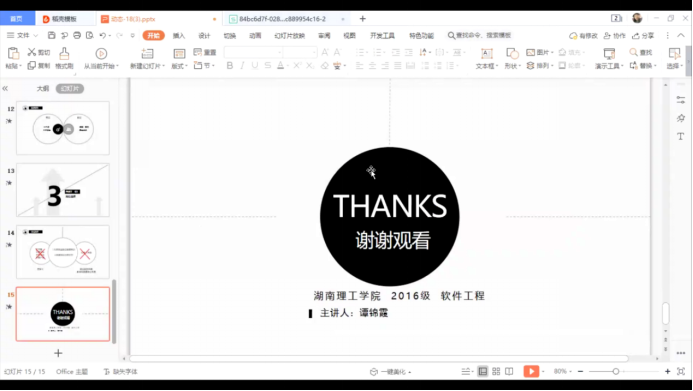Click the Undo arrow icon
Image resolution: width=693 pixels, height=391 pixels.
point(103,35)
